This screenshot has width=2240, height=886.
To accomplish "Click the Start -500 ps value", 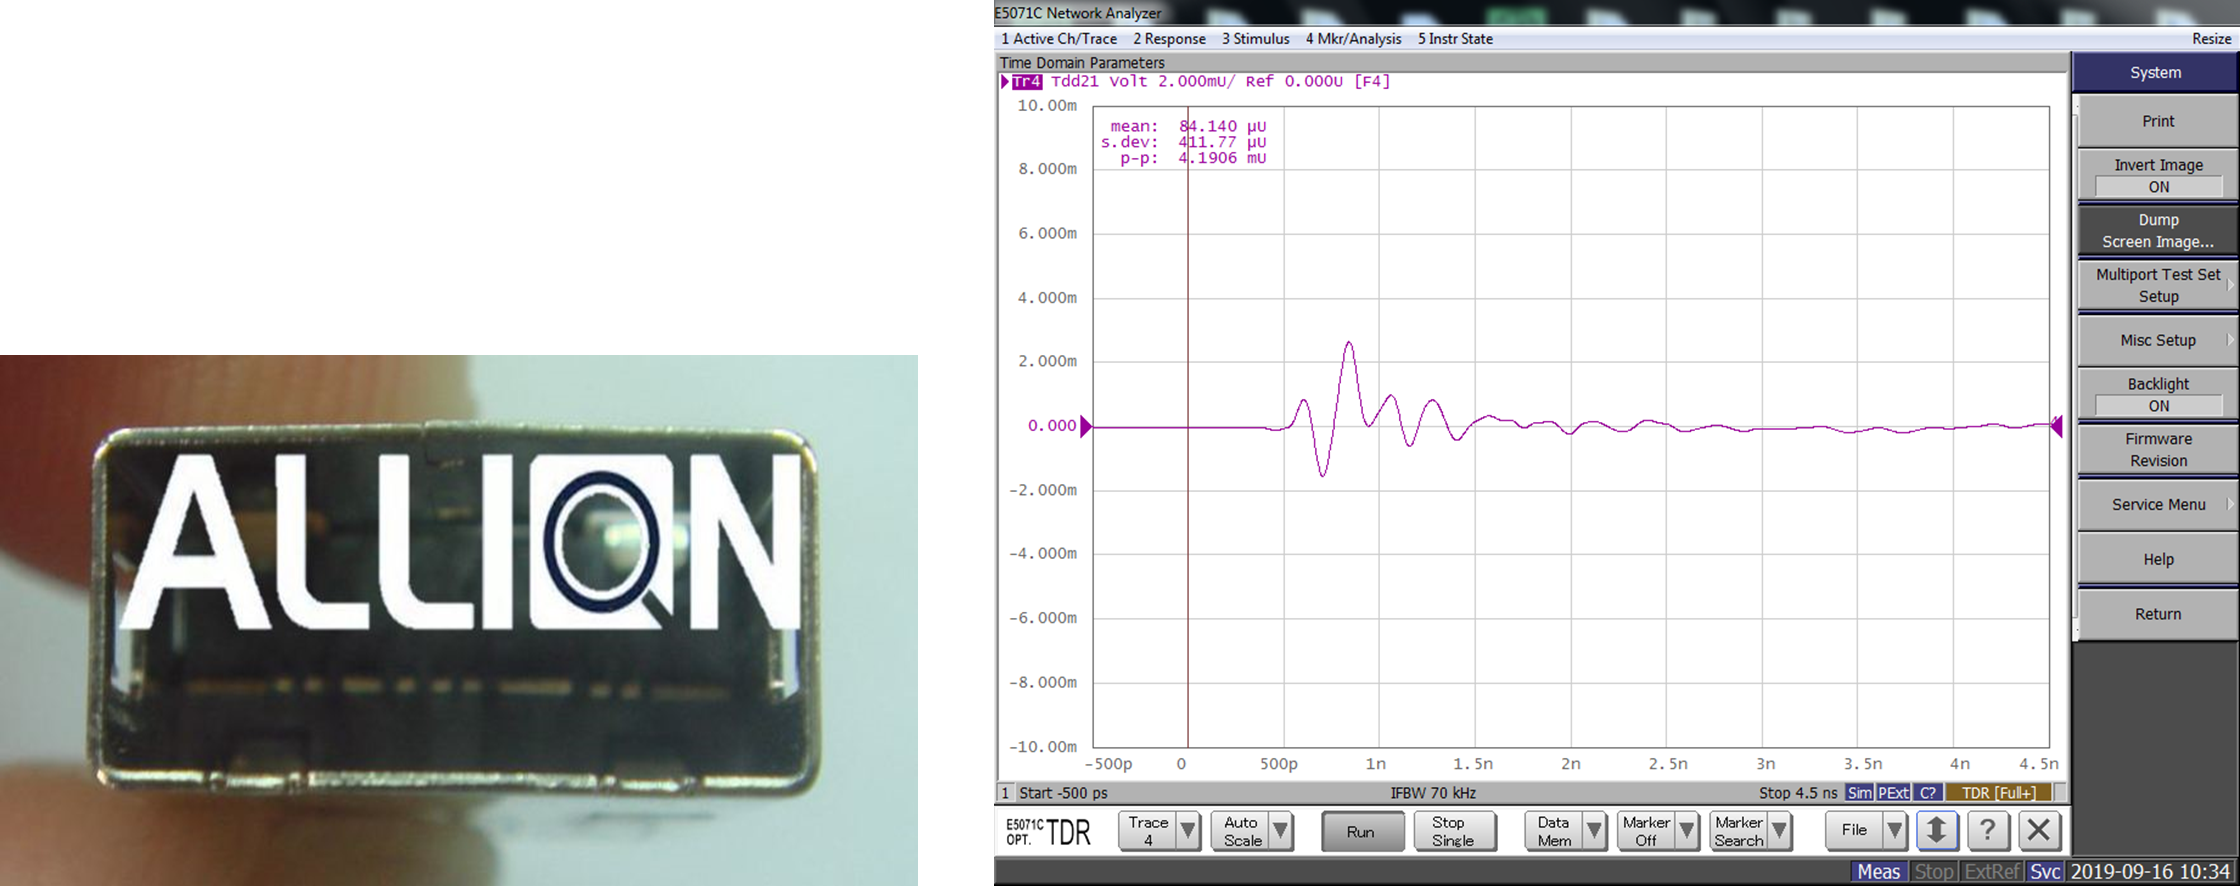I will pos(1063,793).
